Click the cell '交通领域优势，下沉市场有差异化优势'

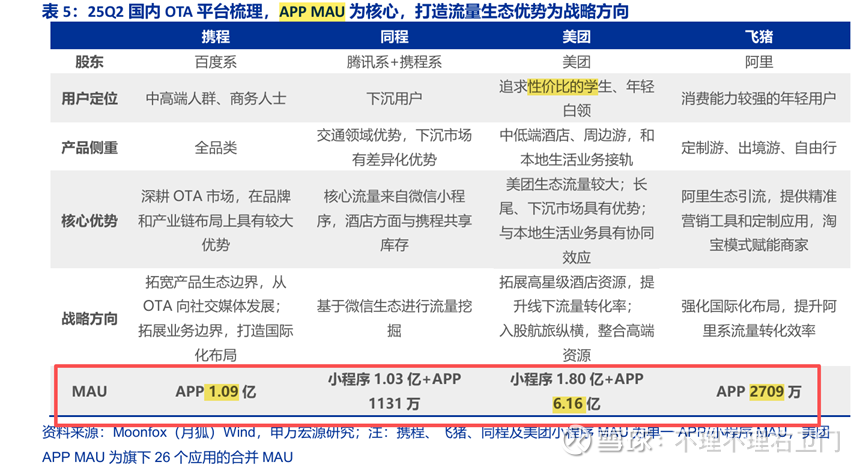tap(394, 148)
